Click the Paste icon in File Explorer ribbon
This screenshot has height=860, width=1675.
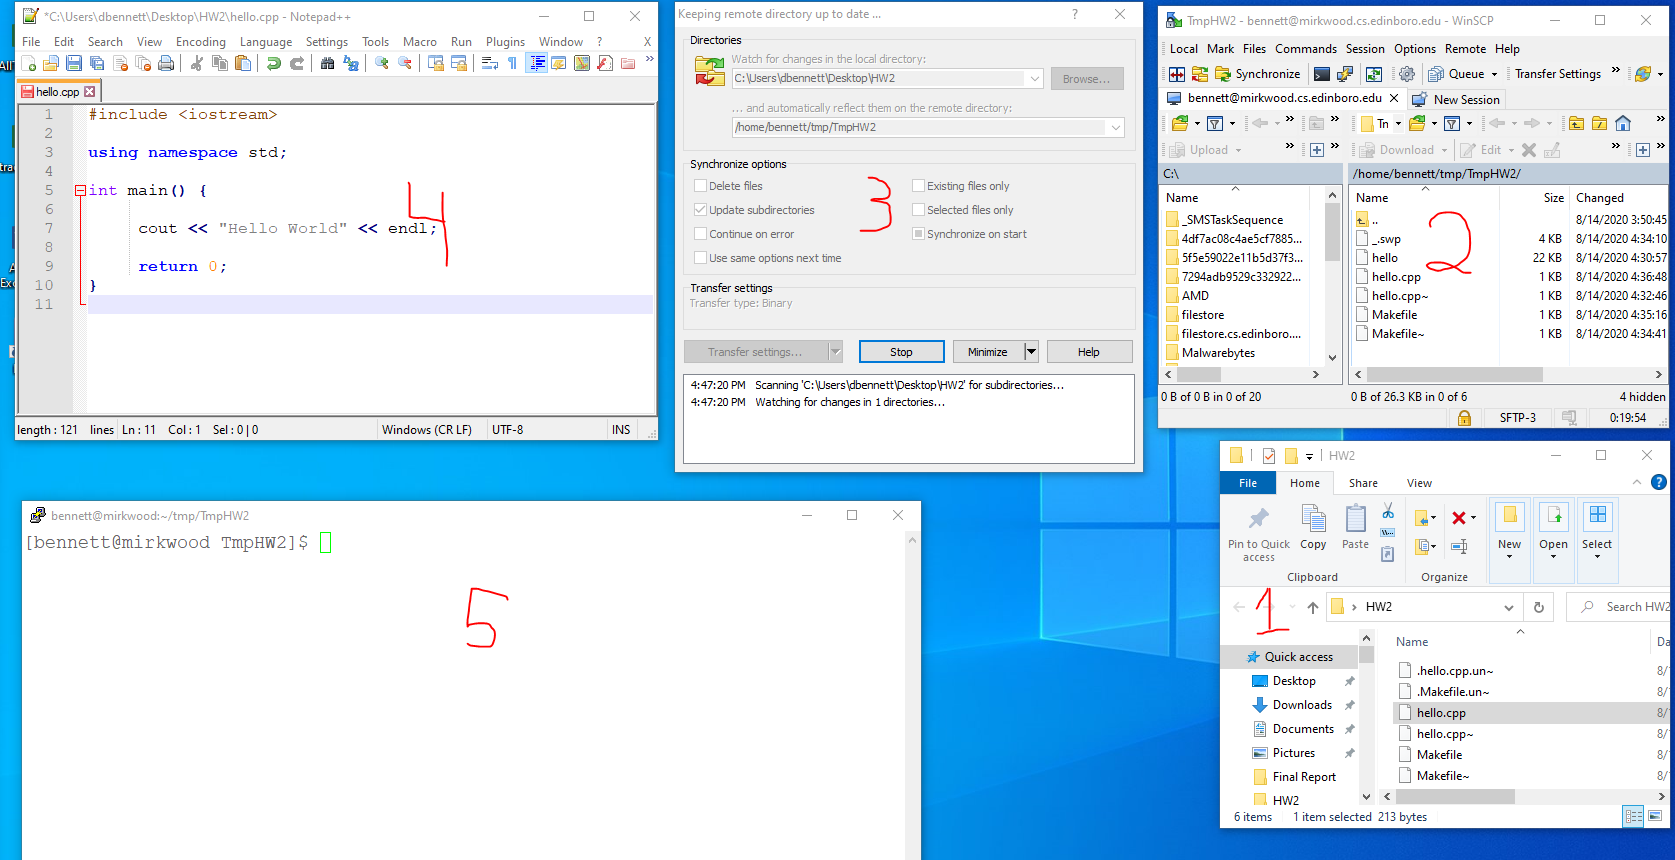pos(1355,527)
